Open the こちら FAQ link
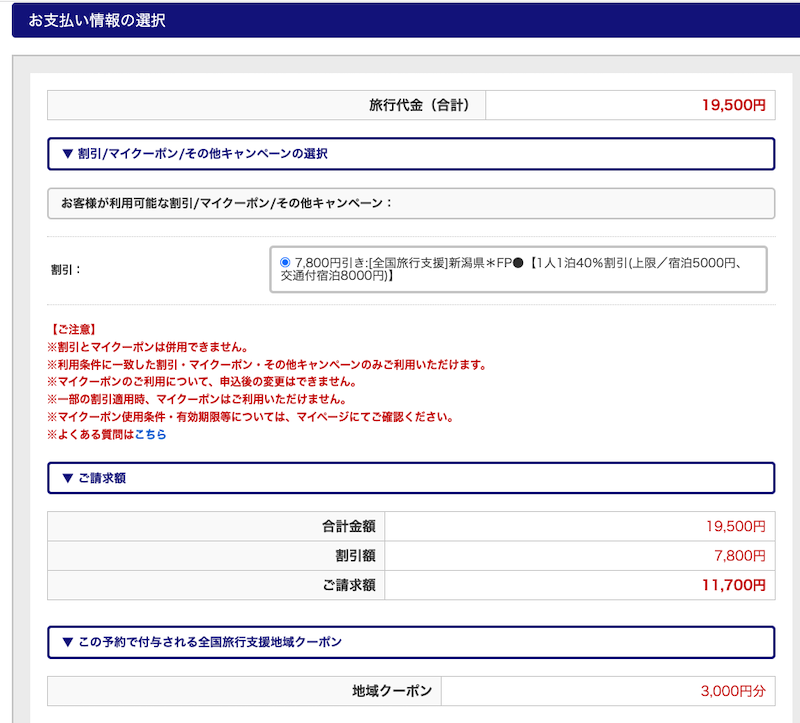 (151, 434)
